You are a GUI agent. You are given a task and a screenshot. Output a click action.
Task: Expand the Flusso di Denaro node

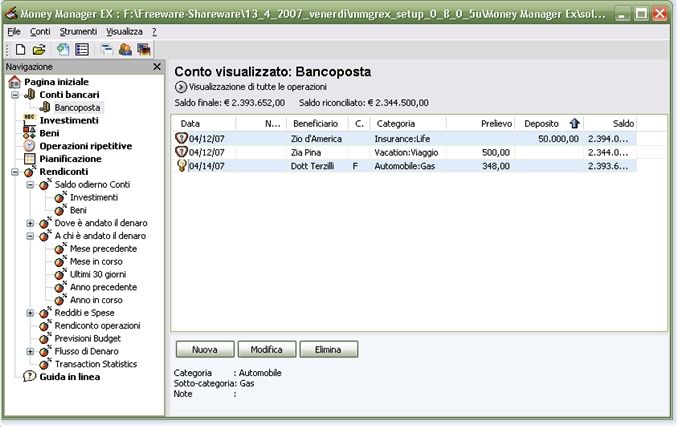tap(30, 351)
